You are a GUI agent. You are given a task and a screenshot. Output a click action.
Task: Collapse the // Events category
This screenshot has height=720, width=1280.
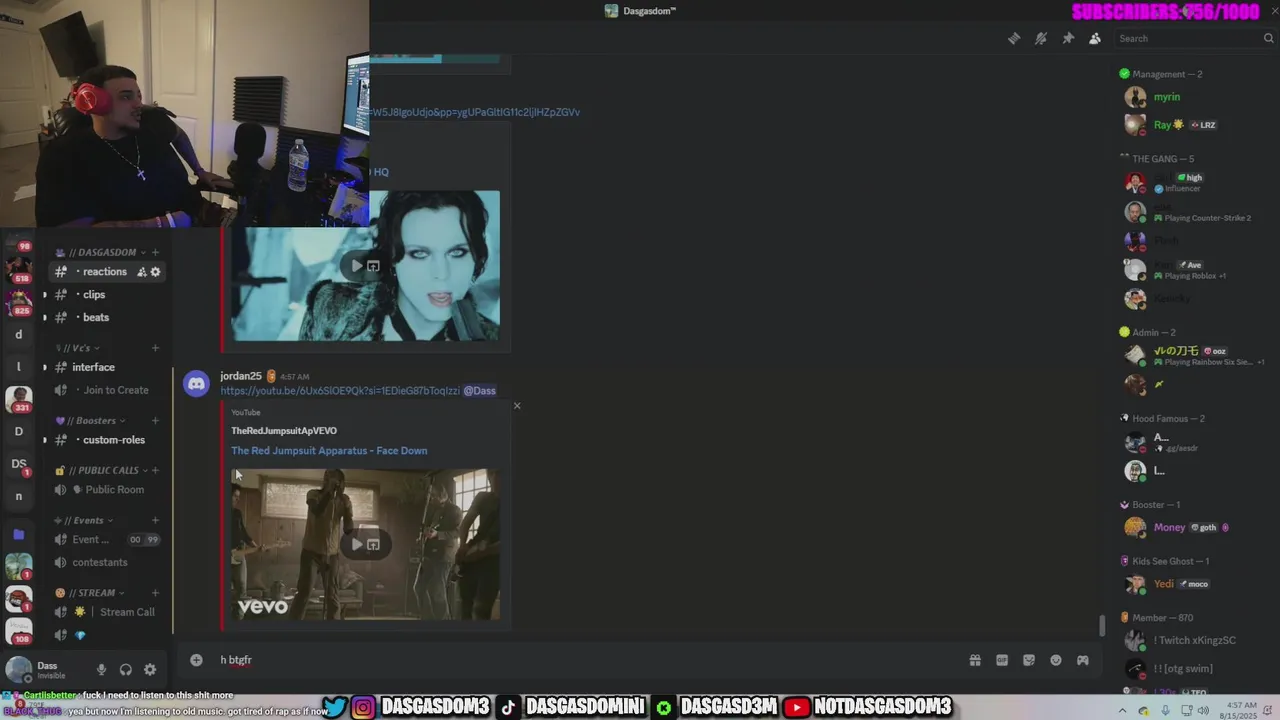pos(84,520)
